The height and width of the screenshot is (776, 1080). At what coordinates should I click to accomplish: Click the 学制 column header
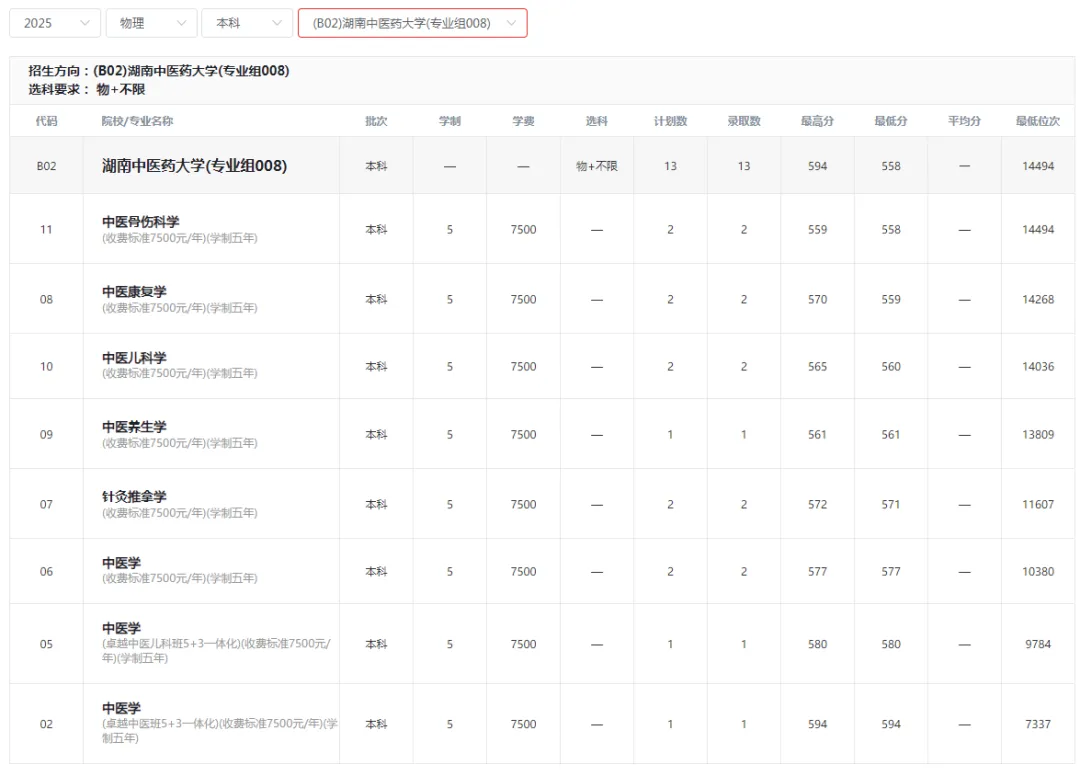tap(450, 121)
